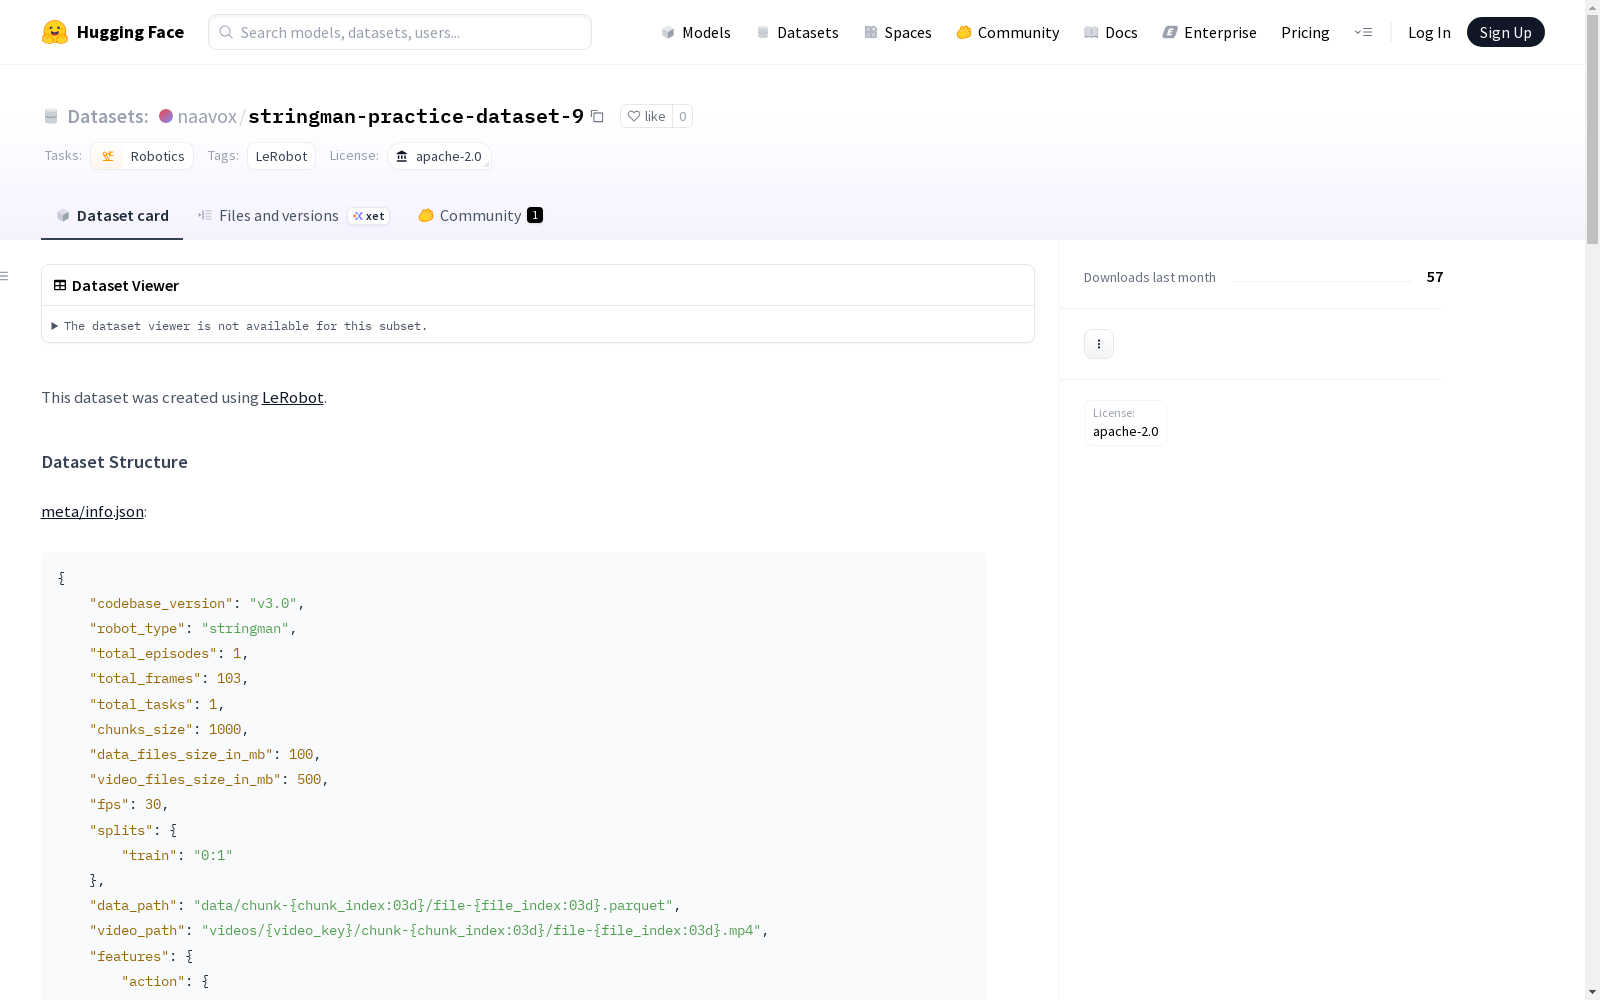Image resolution: width=1600 pixels, height=1000 pixels.
Task: Expand the navbar more-options menu
Action: coord(1363,32)
